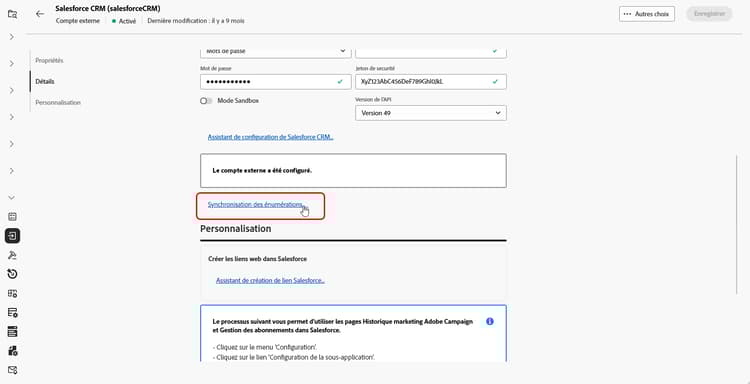
Task: Open the Version 49 API dropdown
Action: click(x=430, y=113)
